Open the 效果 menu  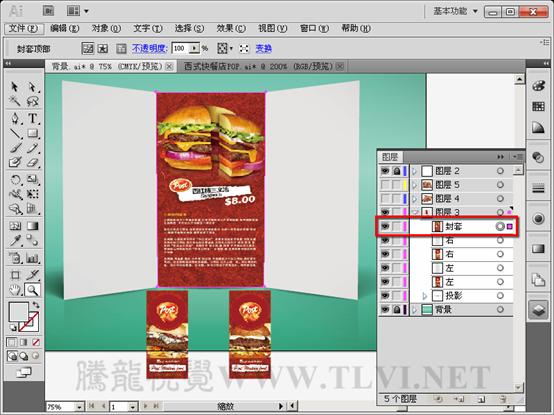(x=231, y=28)
